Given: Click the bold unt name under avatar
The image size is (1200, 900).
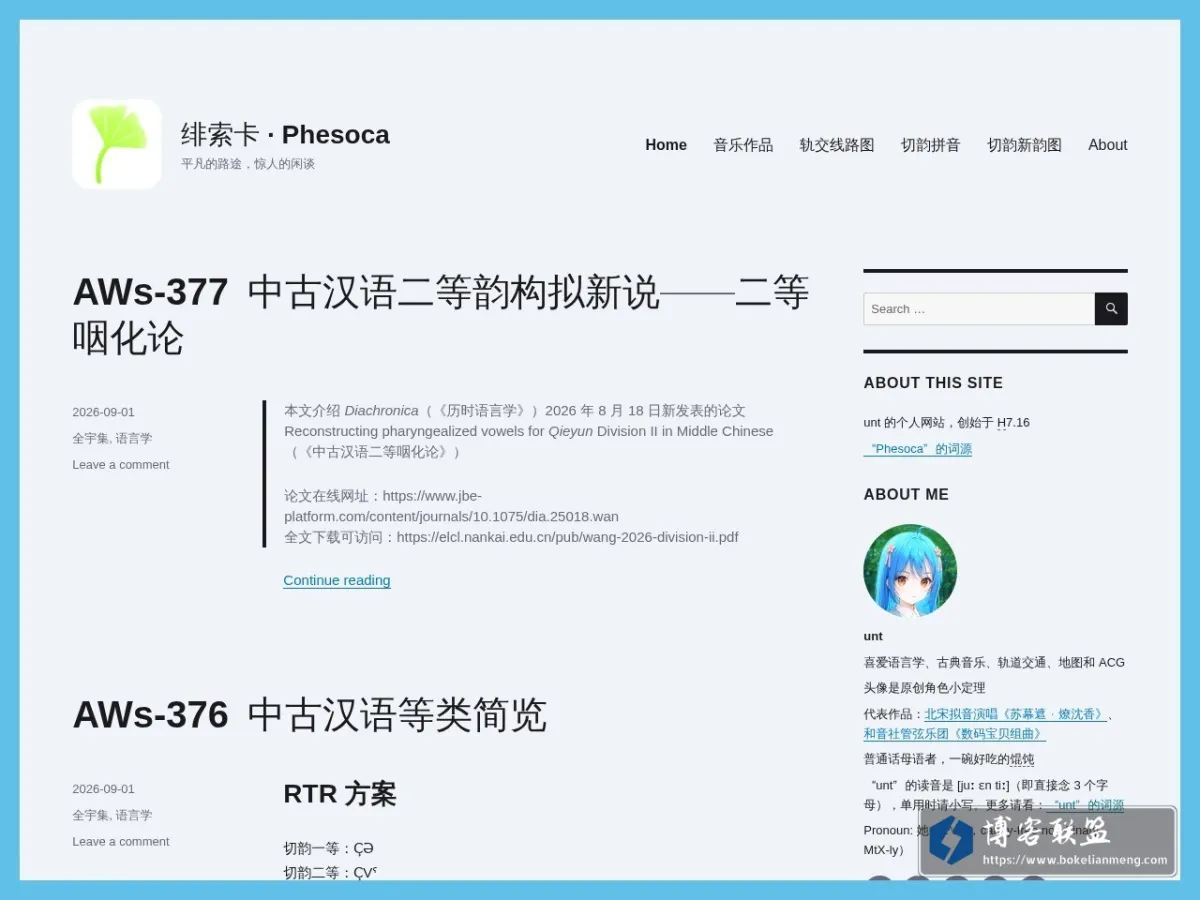Looking at the screenshot, I should [x=873, y=636].
